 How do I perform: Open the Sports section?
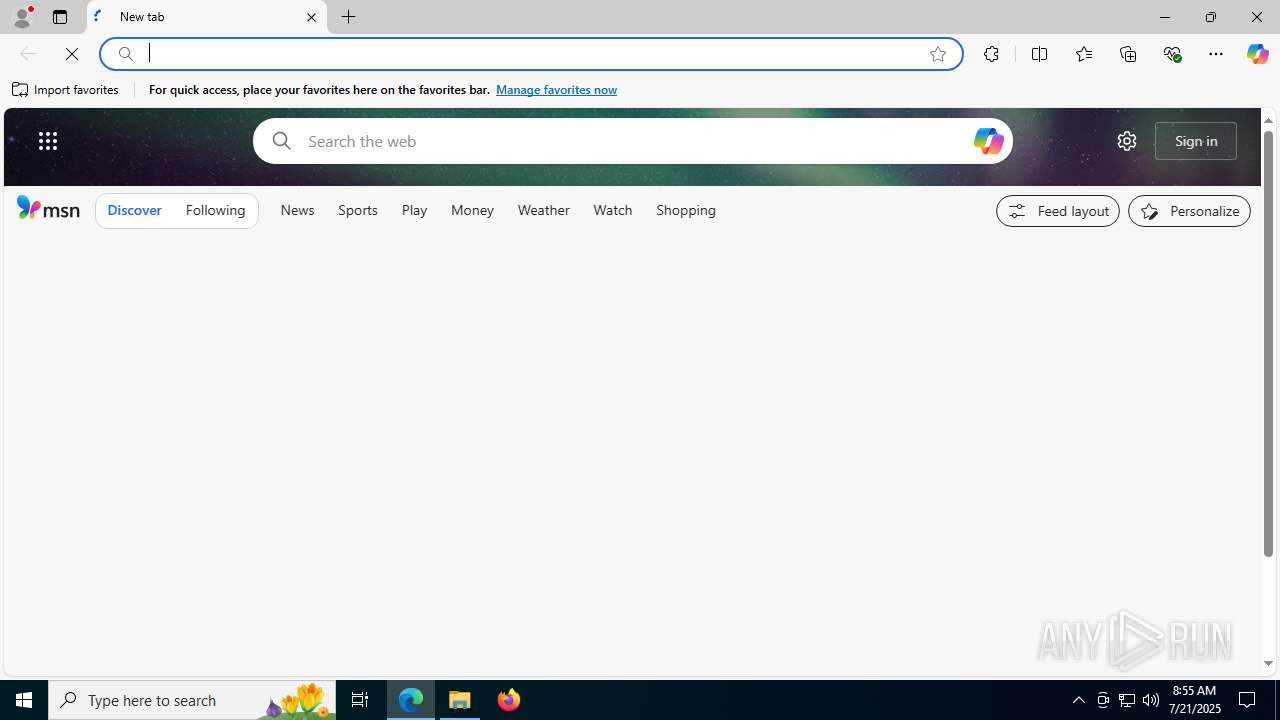point(358,211)
